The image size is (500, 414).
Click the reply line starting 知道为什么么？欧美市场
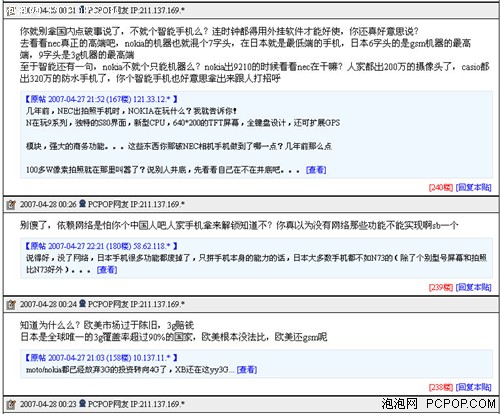tap(107, 325)
